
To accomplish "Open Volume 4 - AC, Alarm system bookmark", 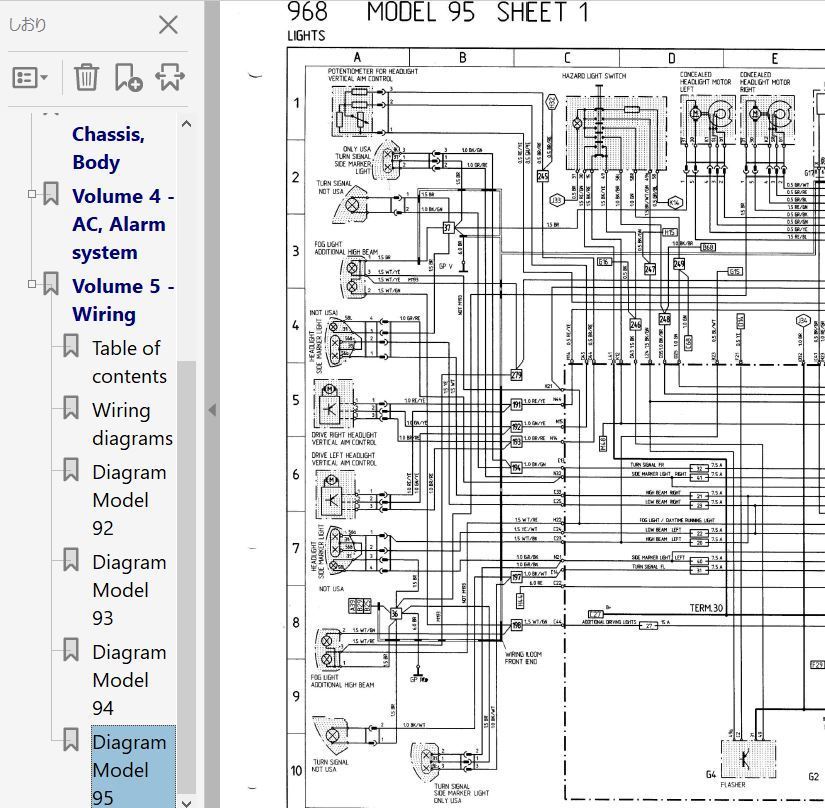I will tap(123, 225).
